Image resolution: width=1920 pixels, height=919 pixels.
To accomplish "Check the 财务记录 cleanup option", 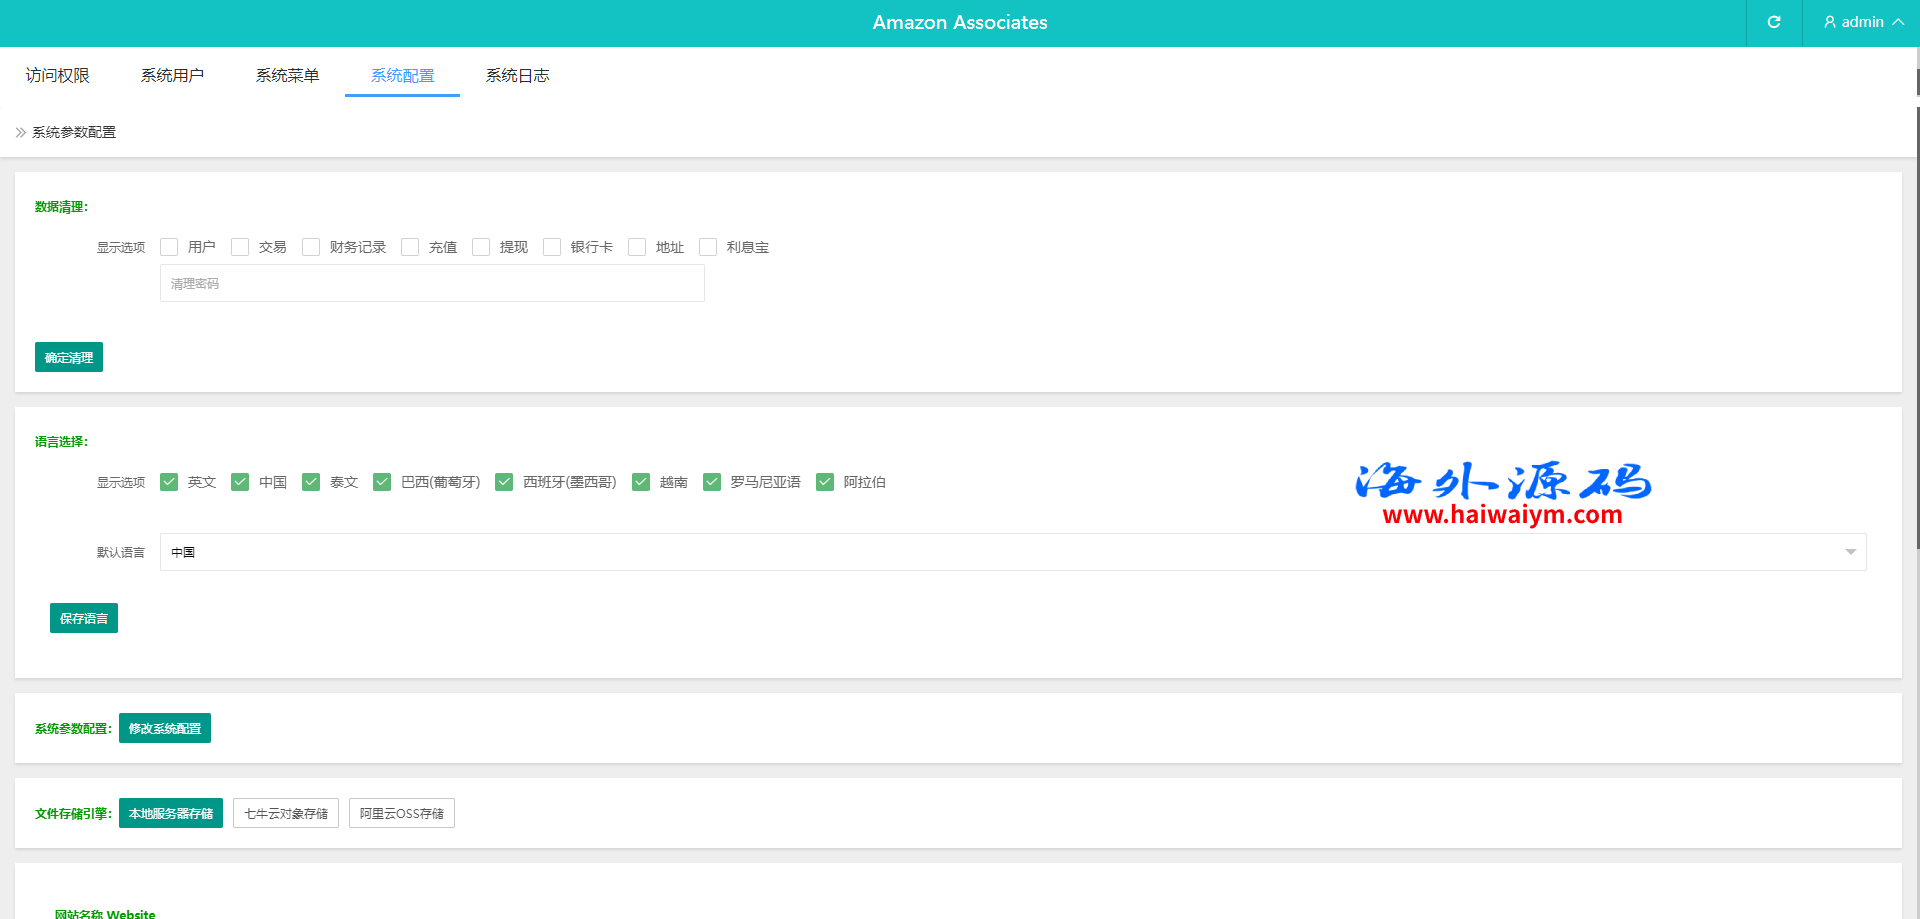I will pyautogui.click(x=311, y=247).
